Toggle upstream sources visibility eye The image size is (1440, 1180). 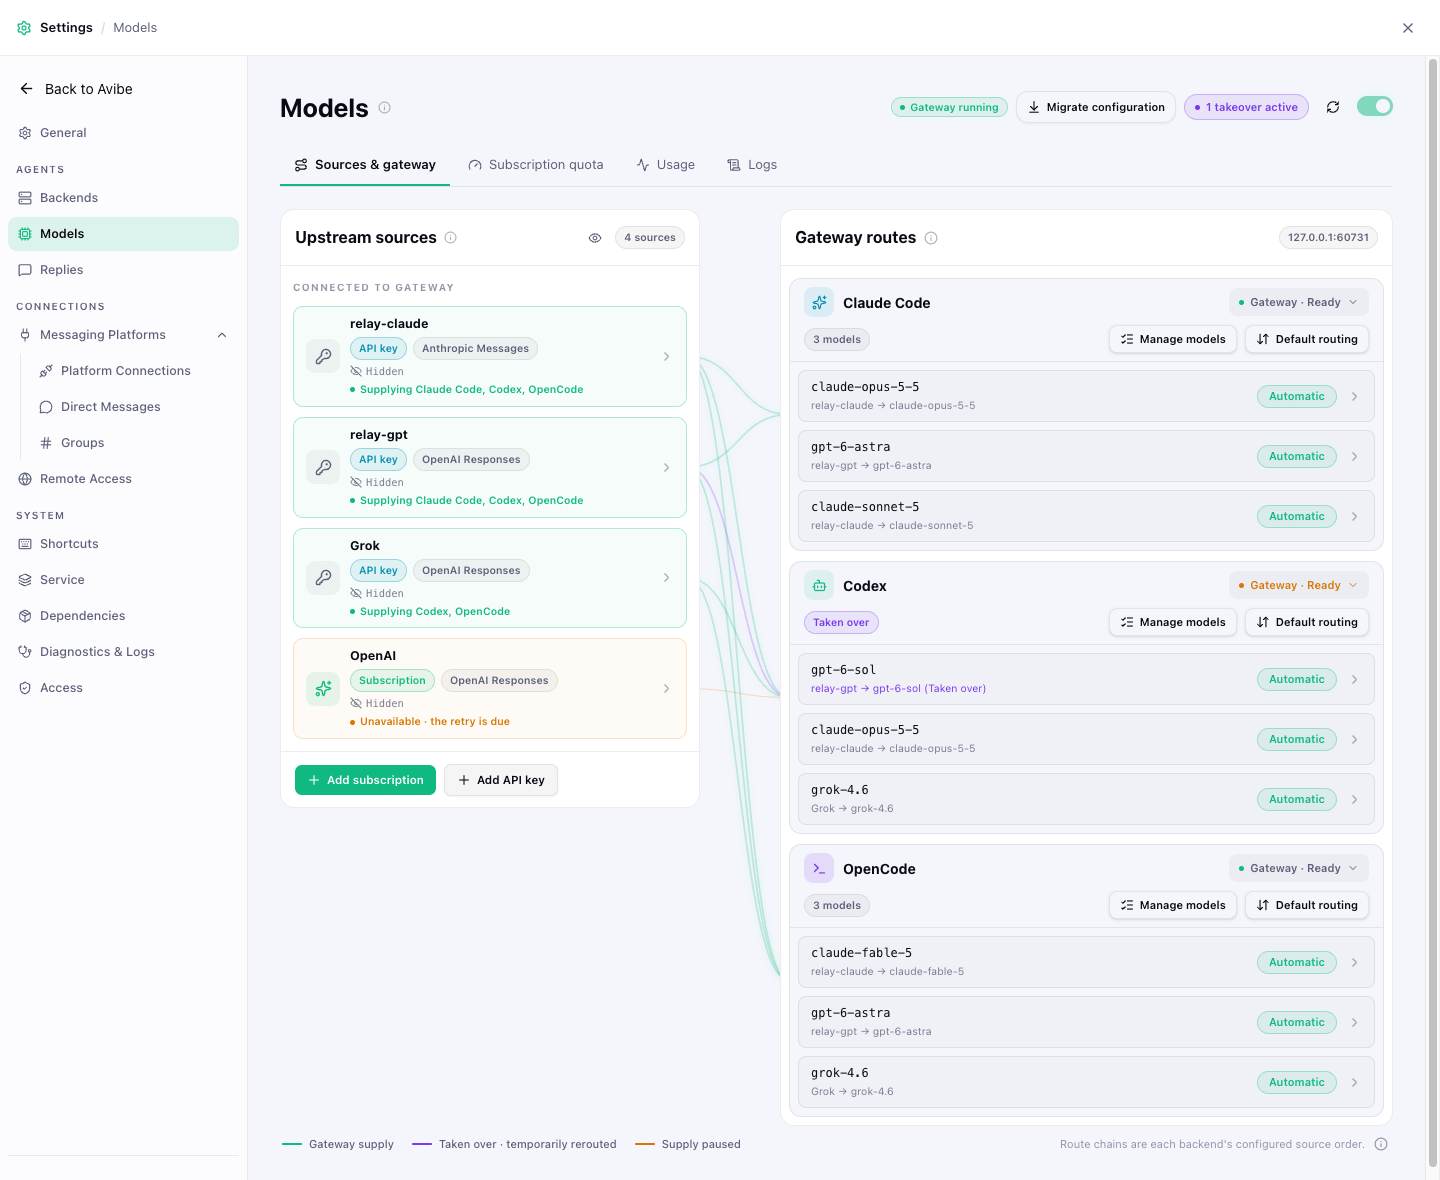[x=595, y=238]
